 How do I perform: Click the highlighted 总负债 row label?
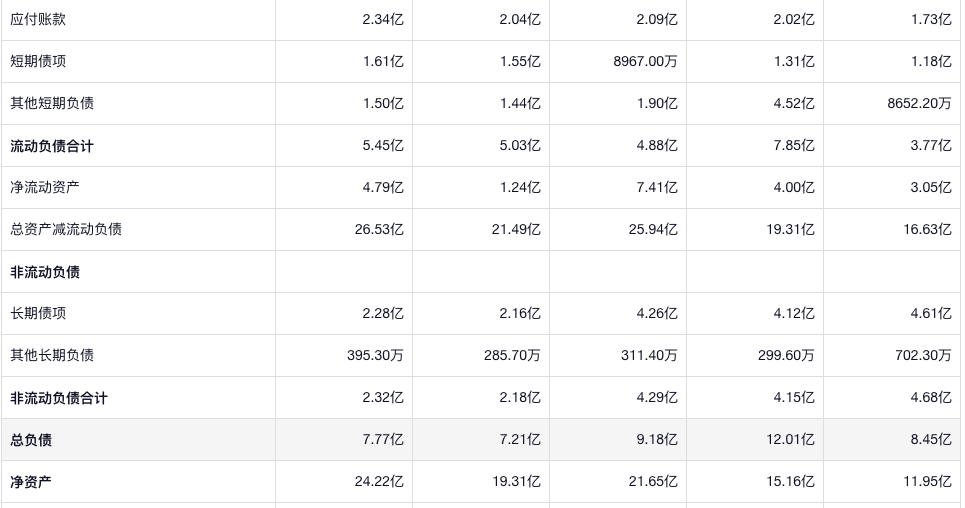[x=31, y=440]
